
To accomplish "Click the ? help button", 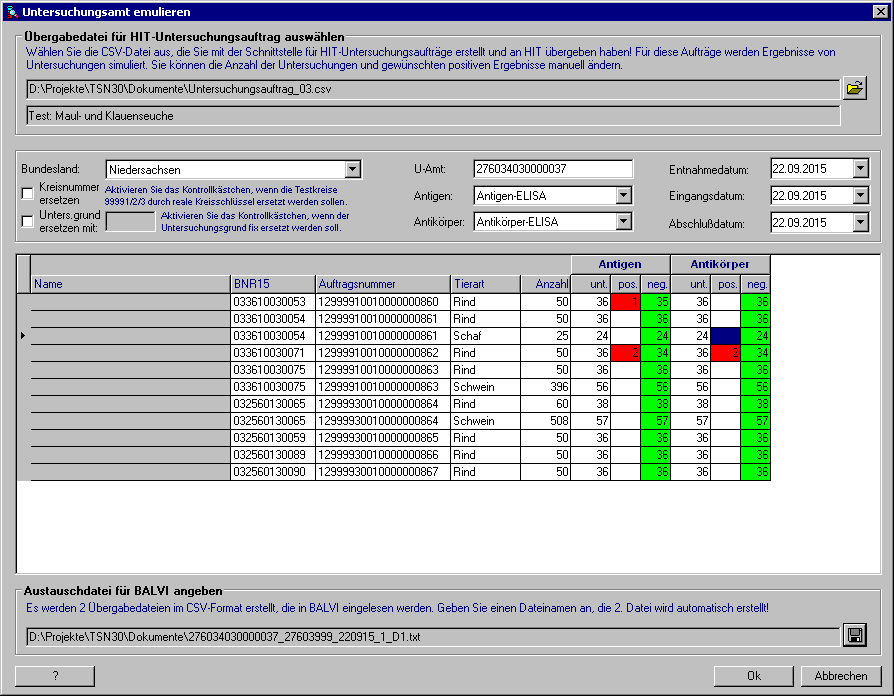I will coord(55,676).
